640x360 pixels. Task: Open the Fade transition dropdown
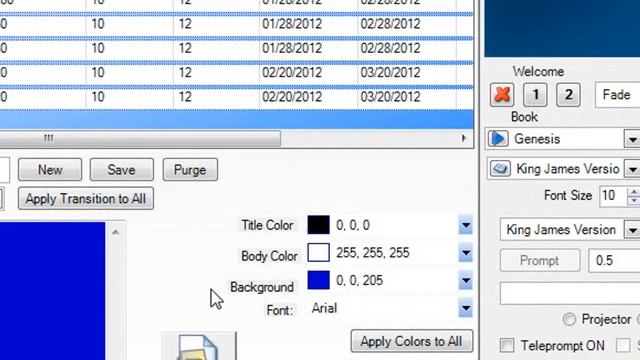[618, 95]
